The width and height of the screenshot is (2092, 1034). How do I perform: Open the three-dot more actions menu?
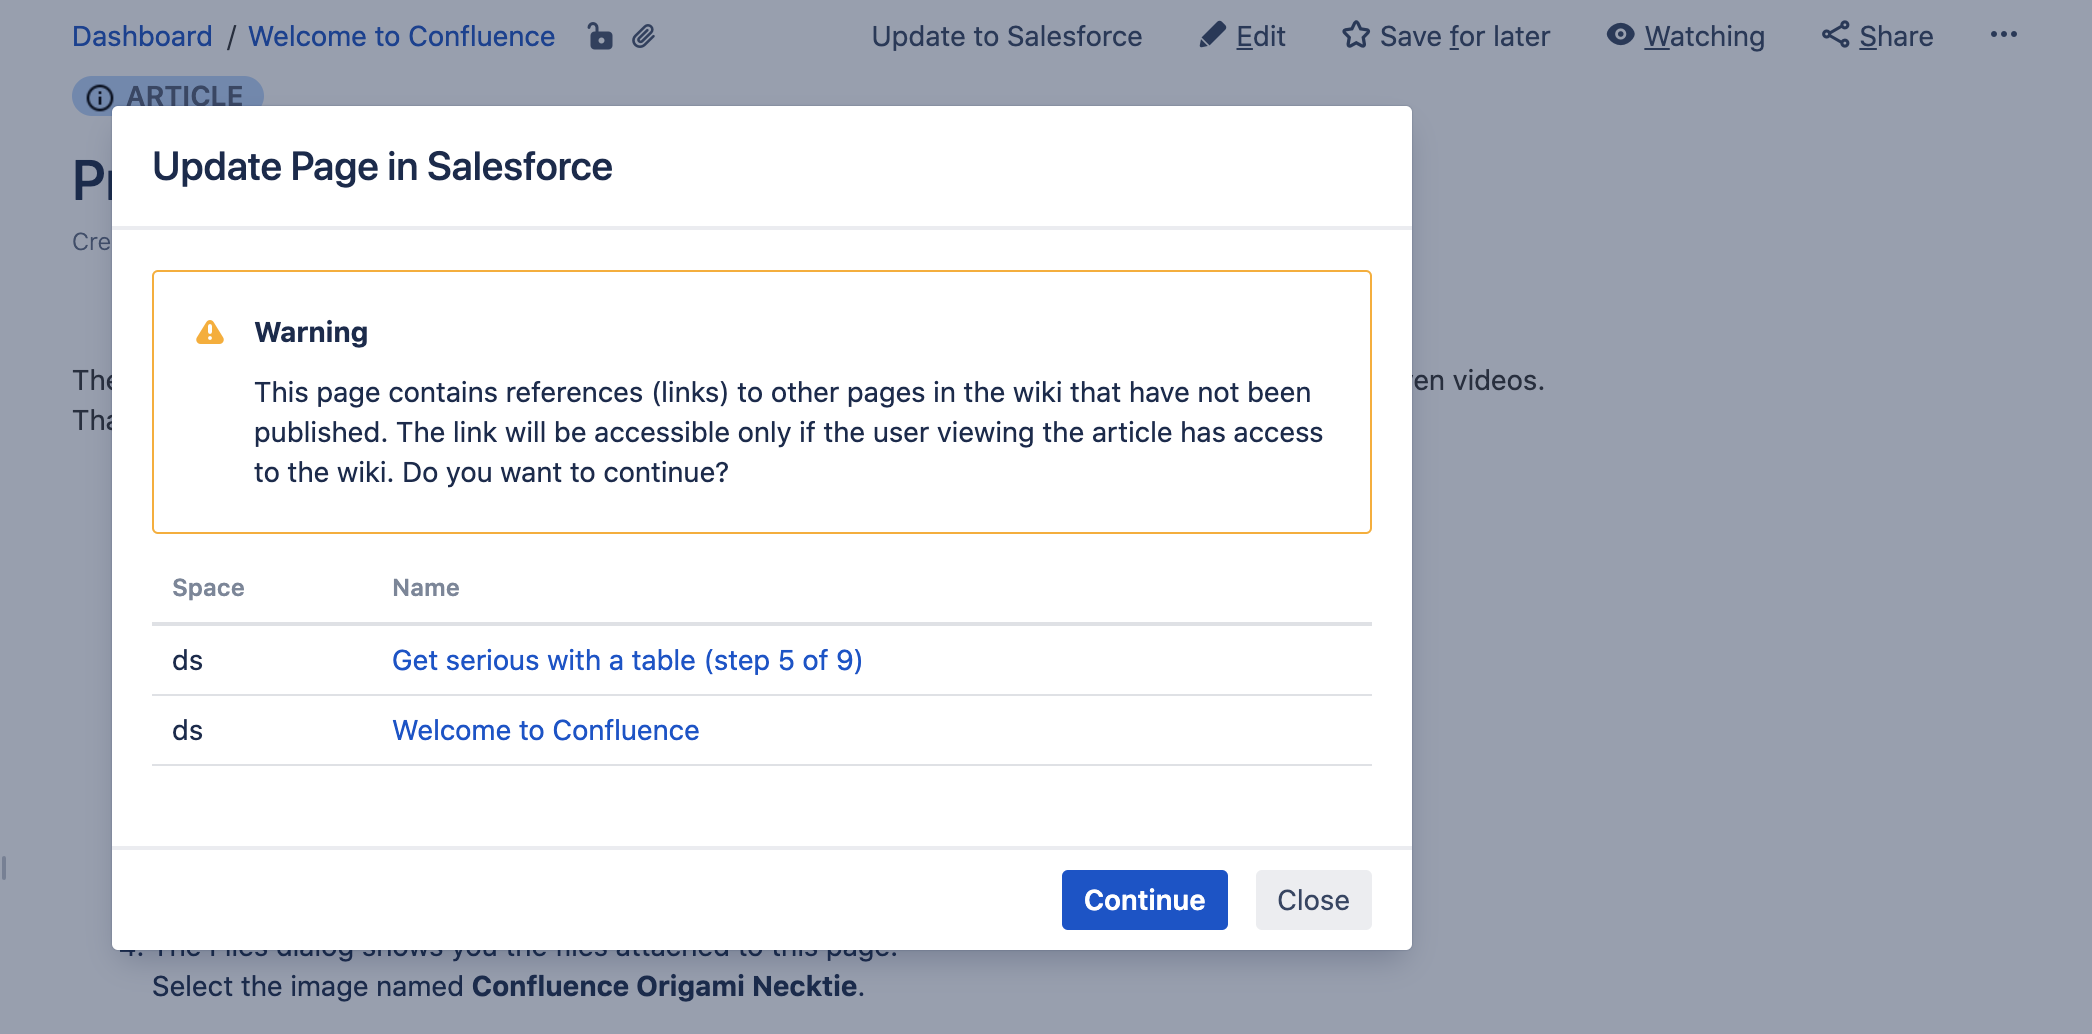coord(2003,35)
